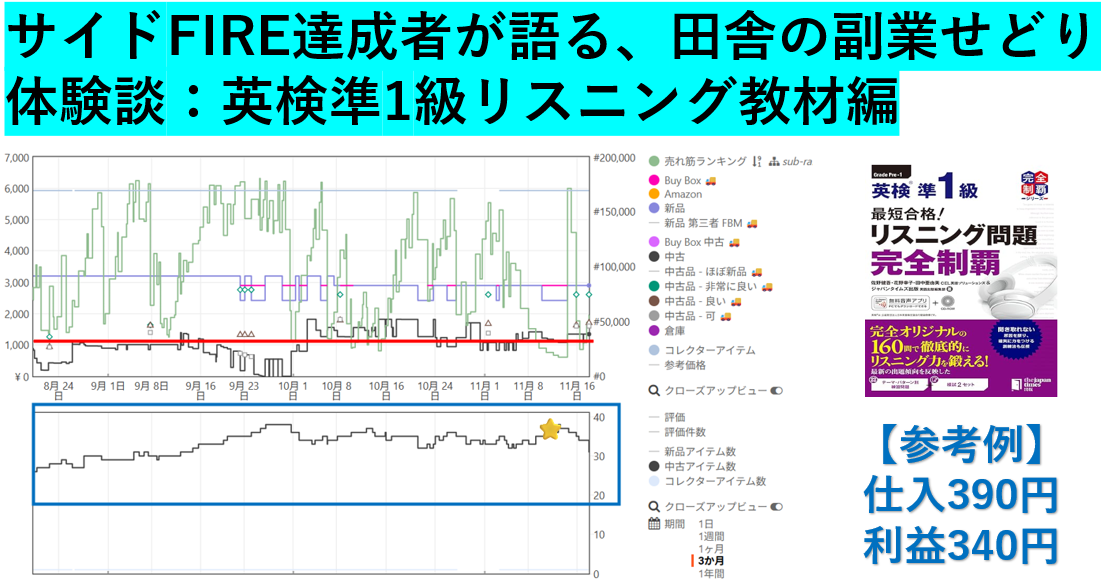Screen dimensions: 1112x583
Task: Click the calendar icon next to 期間
Action: pos(654,523)
